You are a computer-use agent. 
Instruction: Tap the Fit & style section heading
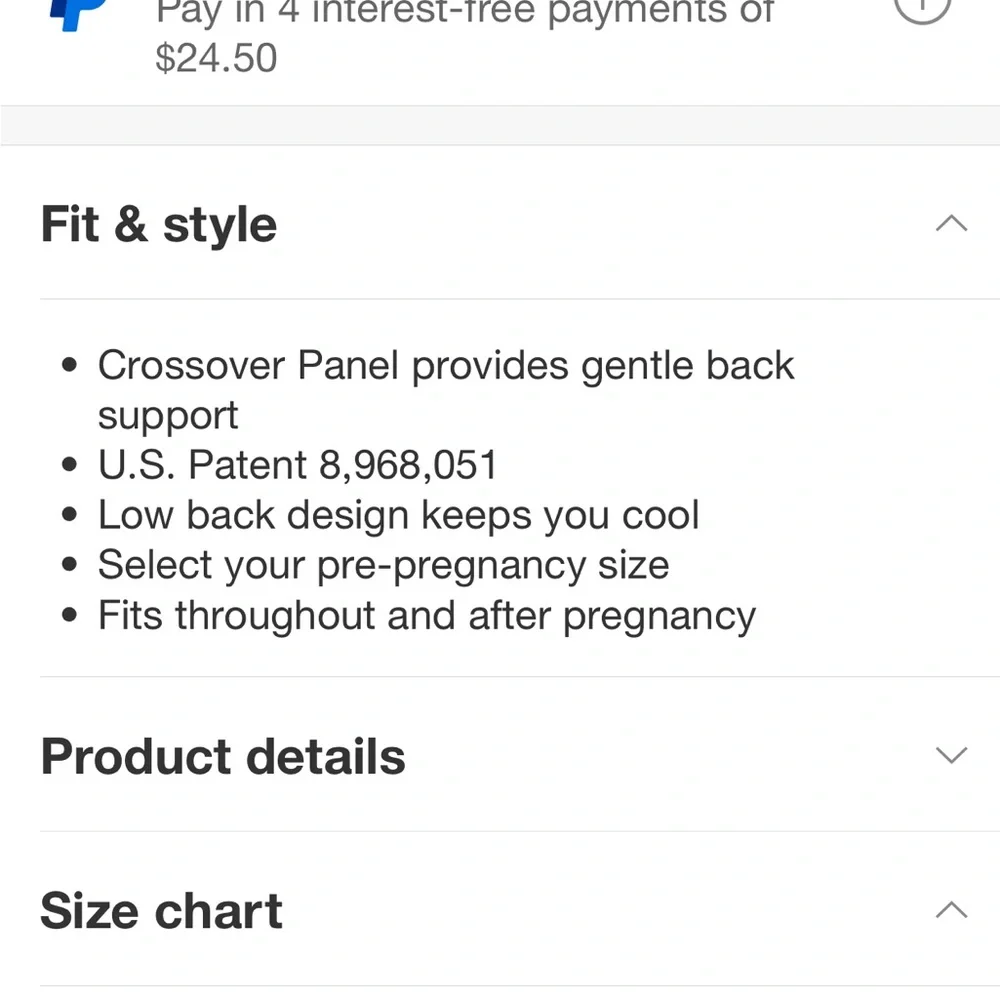159,224
